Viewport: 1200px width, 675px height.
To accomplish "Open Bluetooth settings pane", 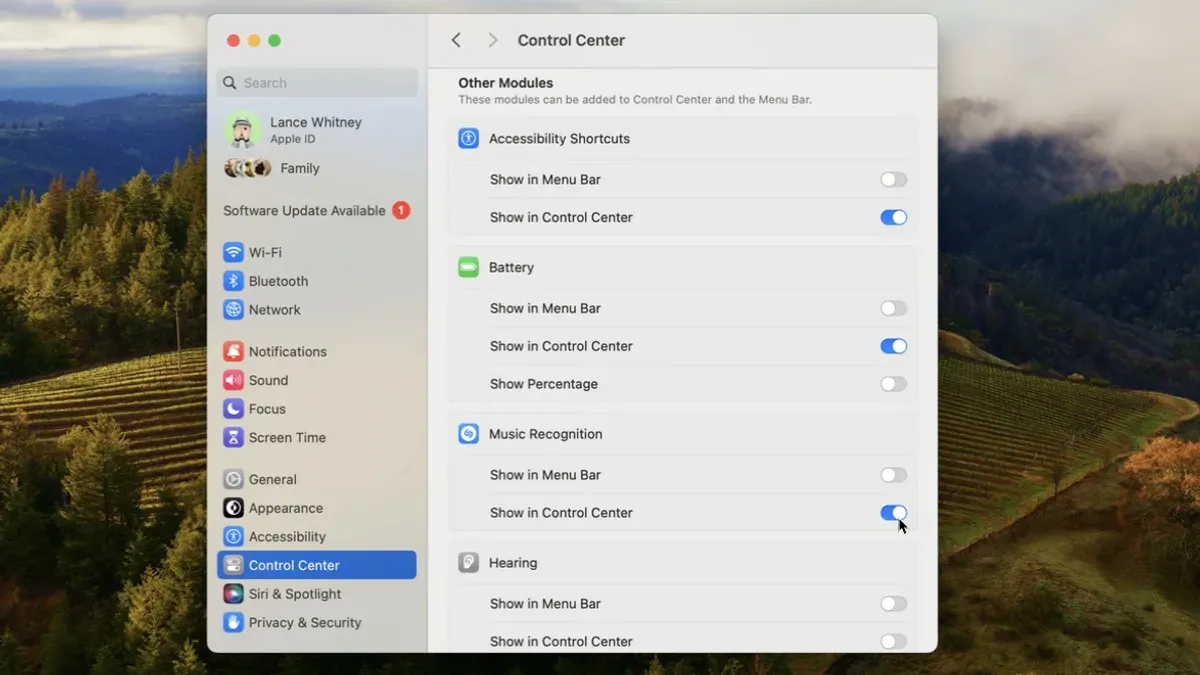I will tap(317, 281).
